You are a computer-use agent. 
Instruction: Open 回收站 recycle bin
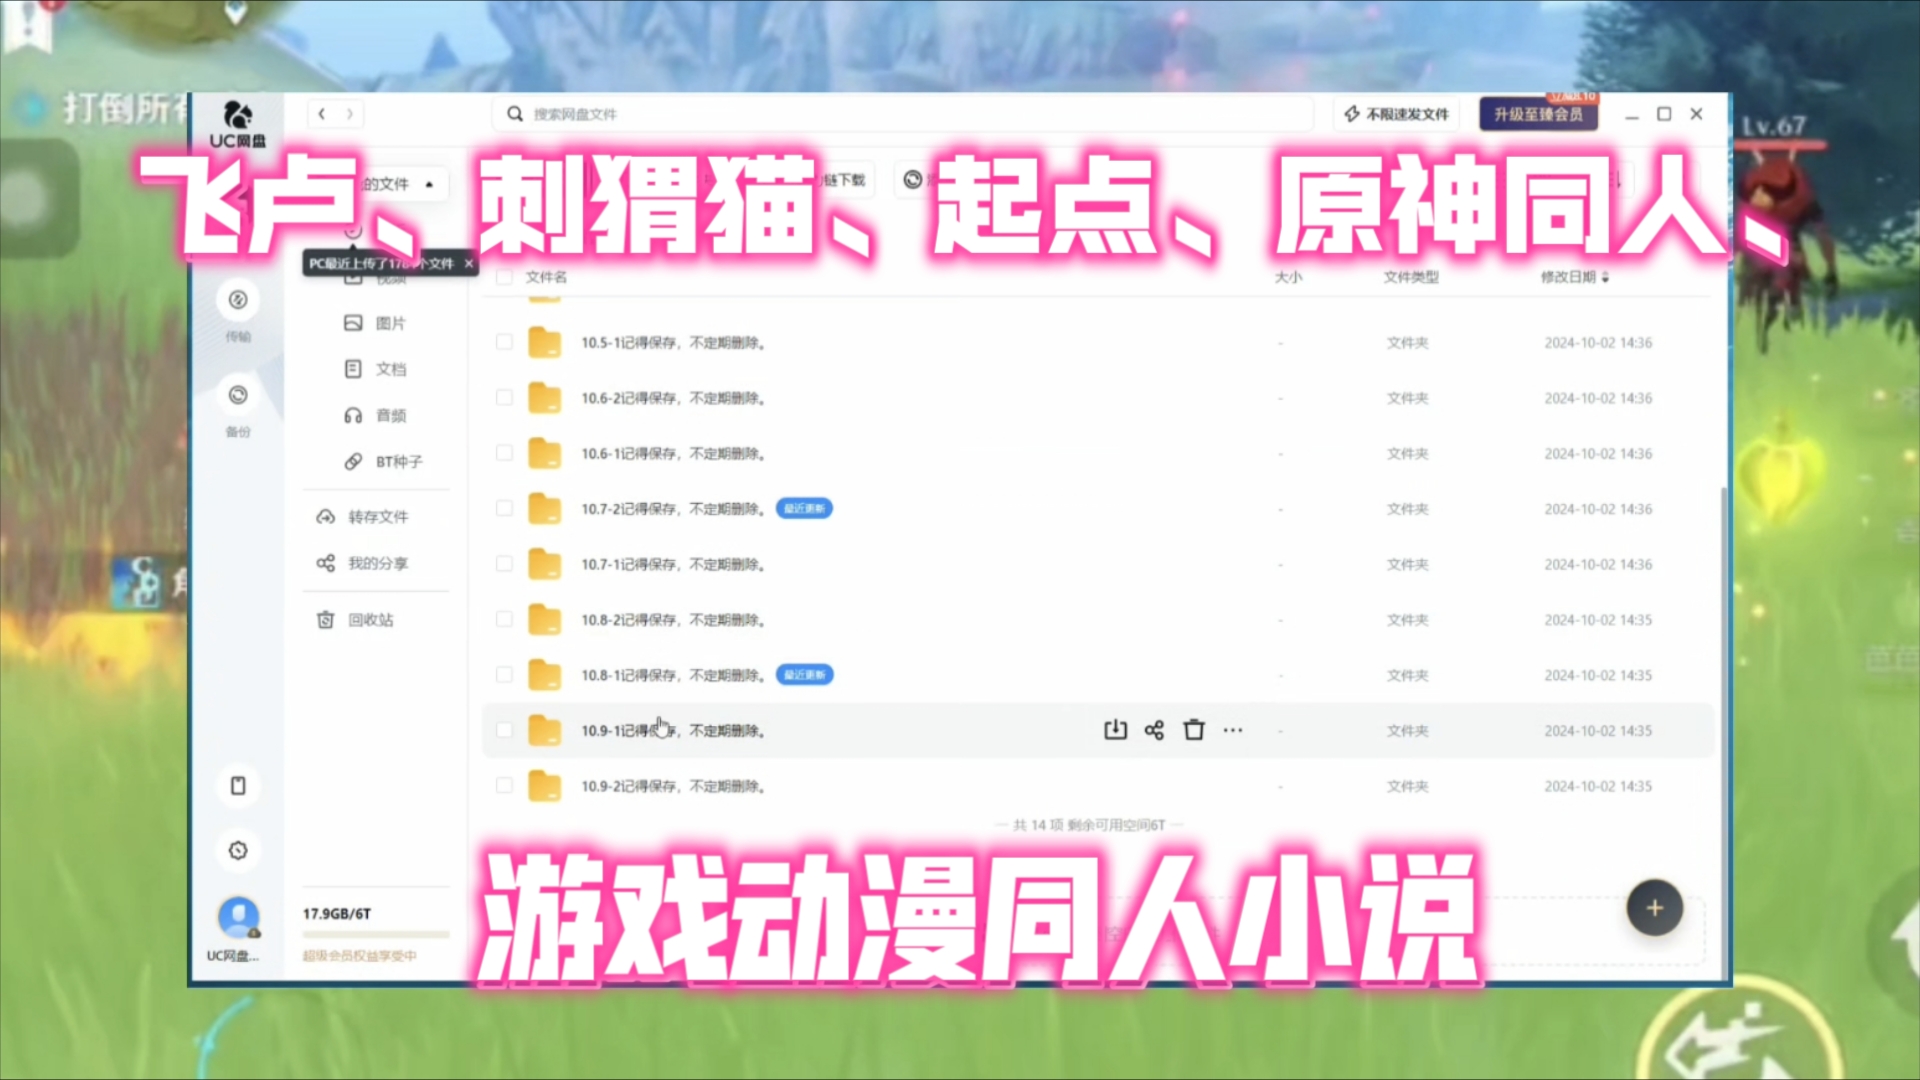coord(355,620)
